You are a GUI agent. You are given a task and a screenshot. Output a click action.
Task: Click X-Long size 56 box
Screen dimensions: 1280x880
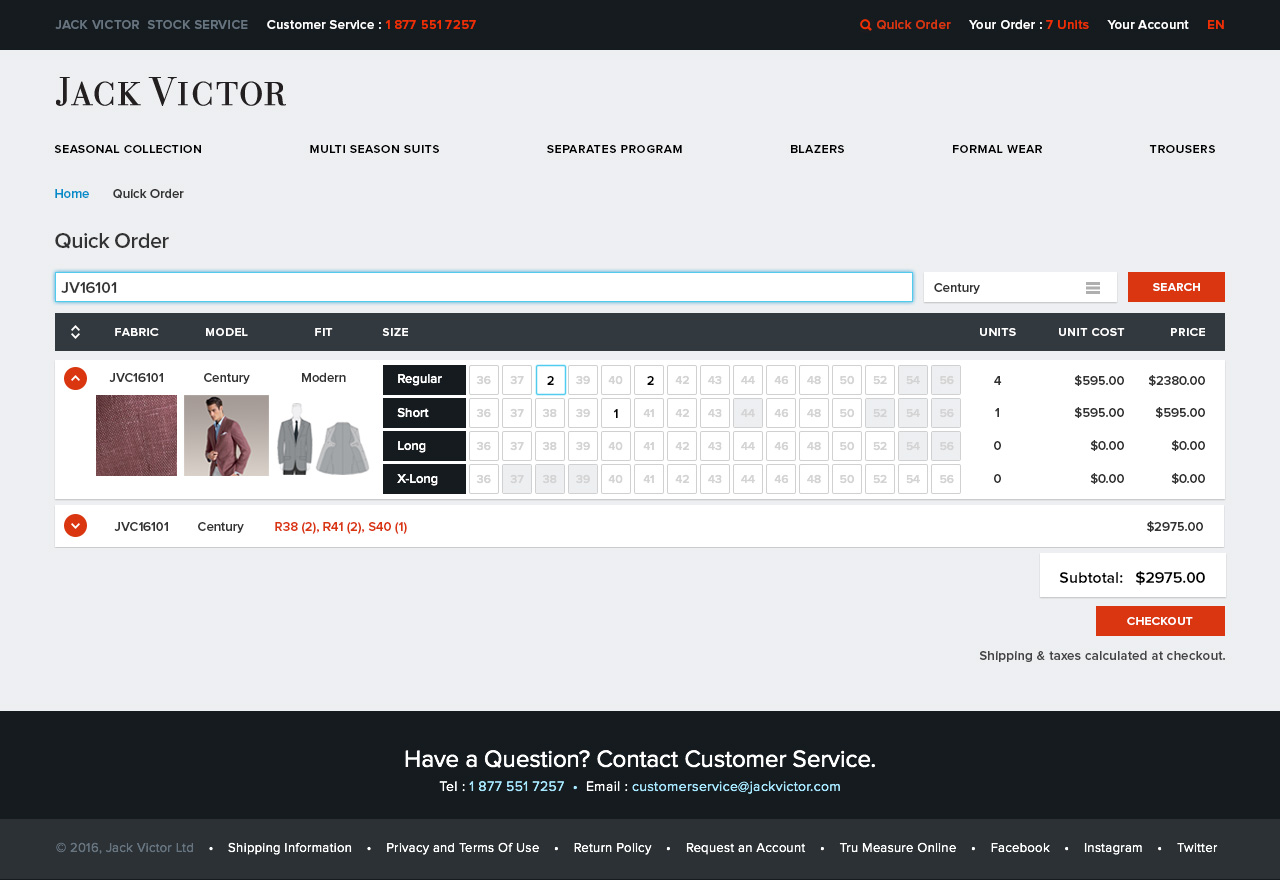click(946, 479)
